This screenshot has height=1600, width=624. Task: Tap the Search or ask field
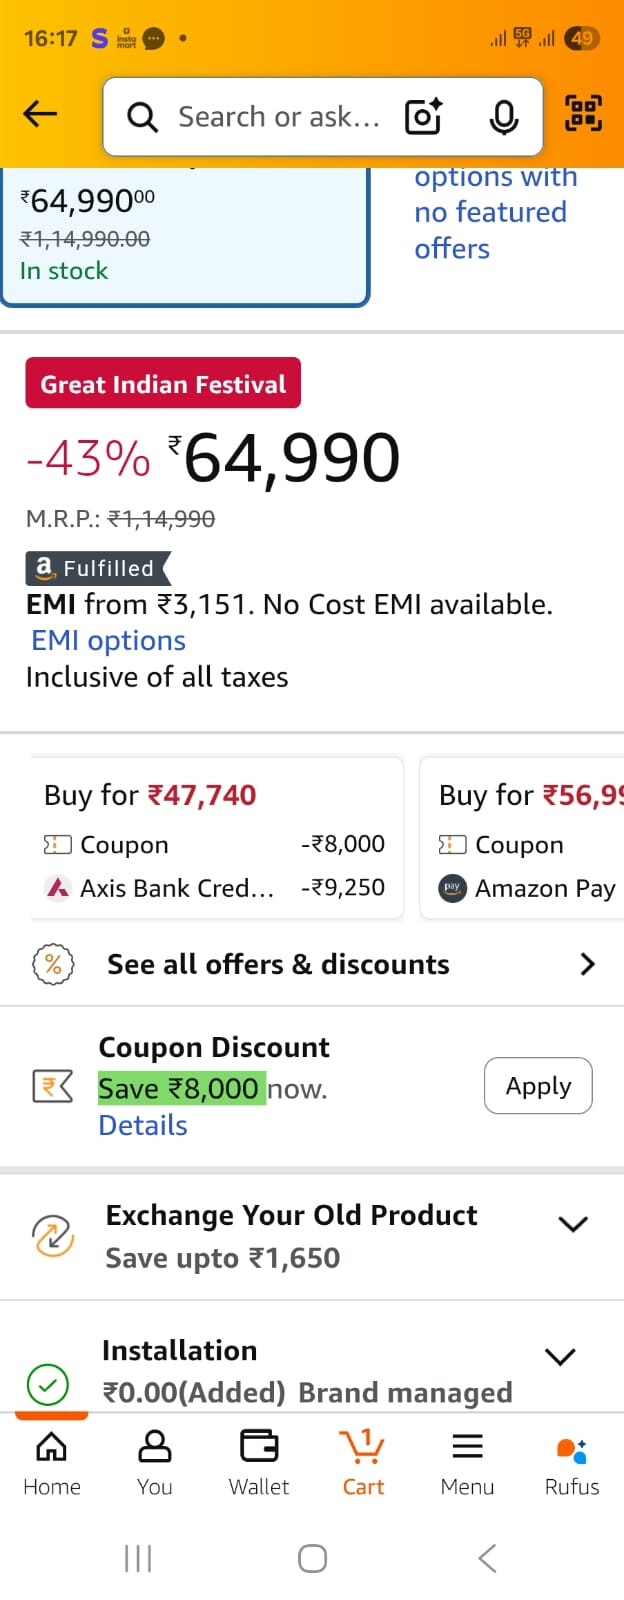pyautogui.click(x=280, y=117)
